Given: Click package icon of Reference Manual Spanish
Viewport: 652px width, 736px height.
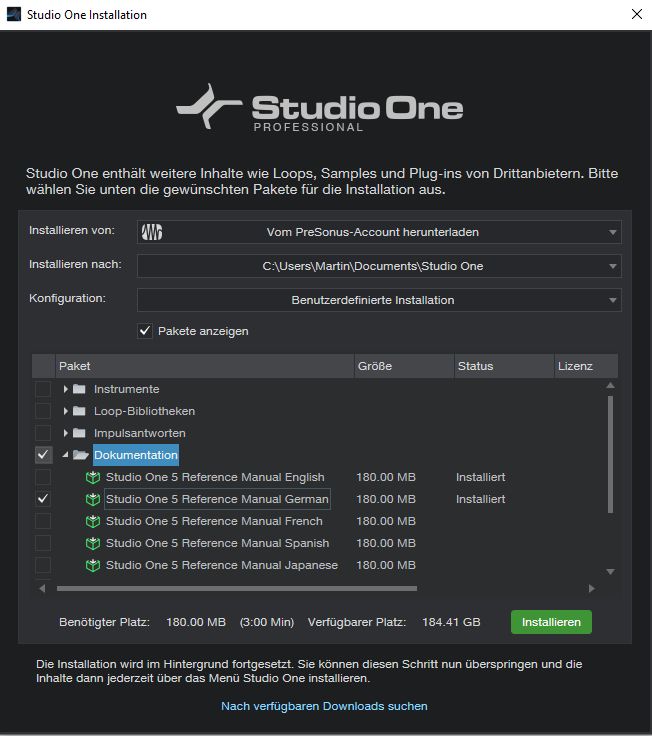Looking at the screenshot, I should pos(93,543).
